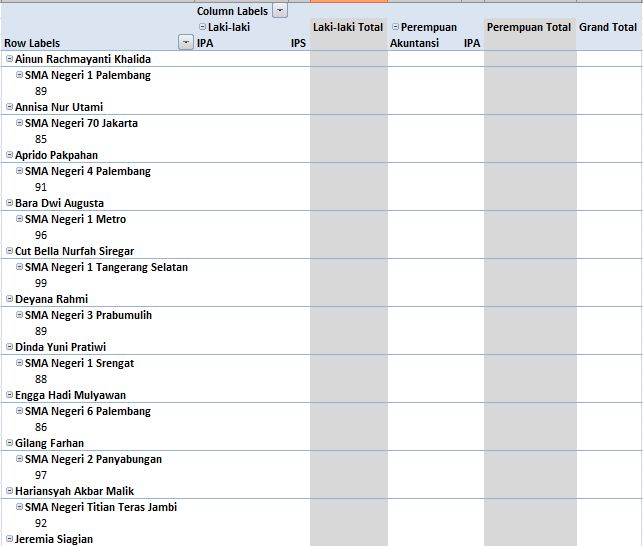The width and height of the screenshot is (643, 546).
Task: Select the Grand Total column header
Action: (608, 27)
